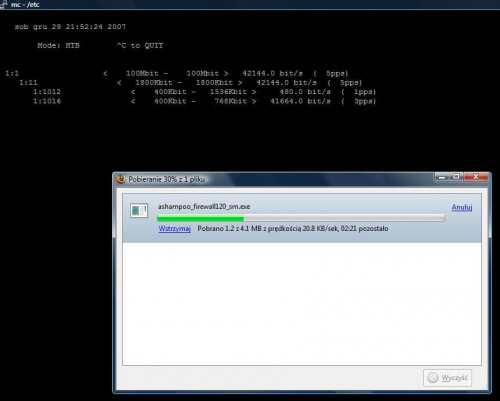Click the Pobieranie 30% z 1 pliku title bar
Screen dimensions: 500x401
tap(273, 179)
